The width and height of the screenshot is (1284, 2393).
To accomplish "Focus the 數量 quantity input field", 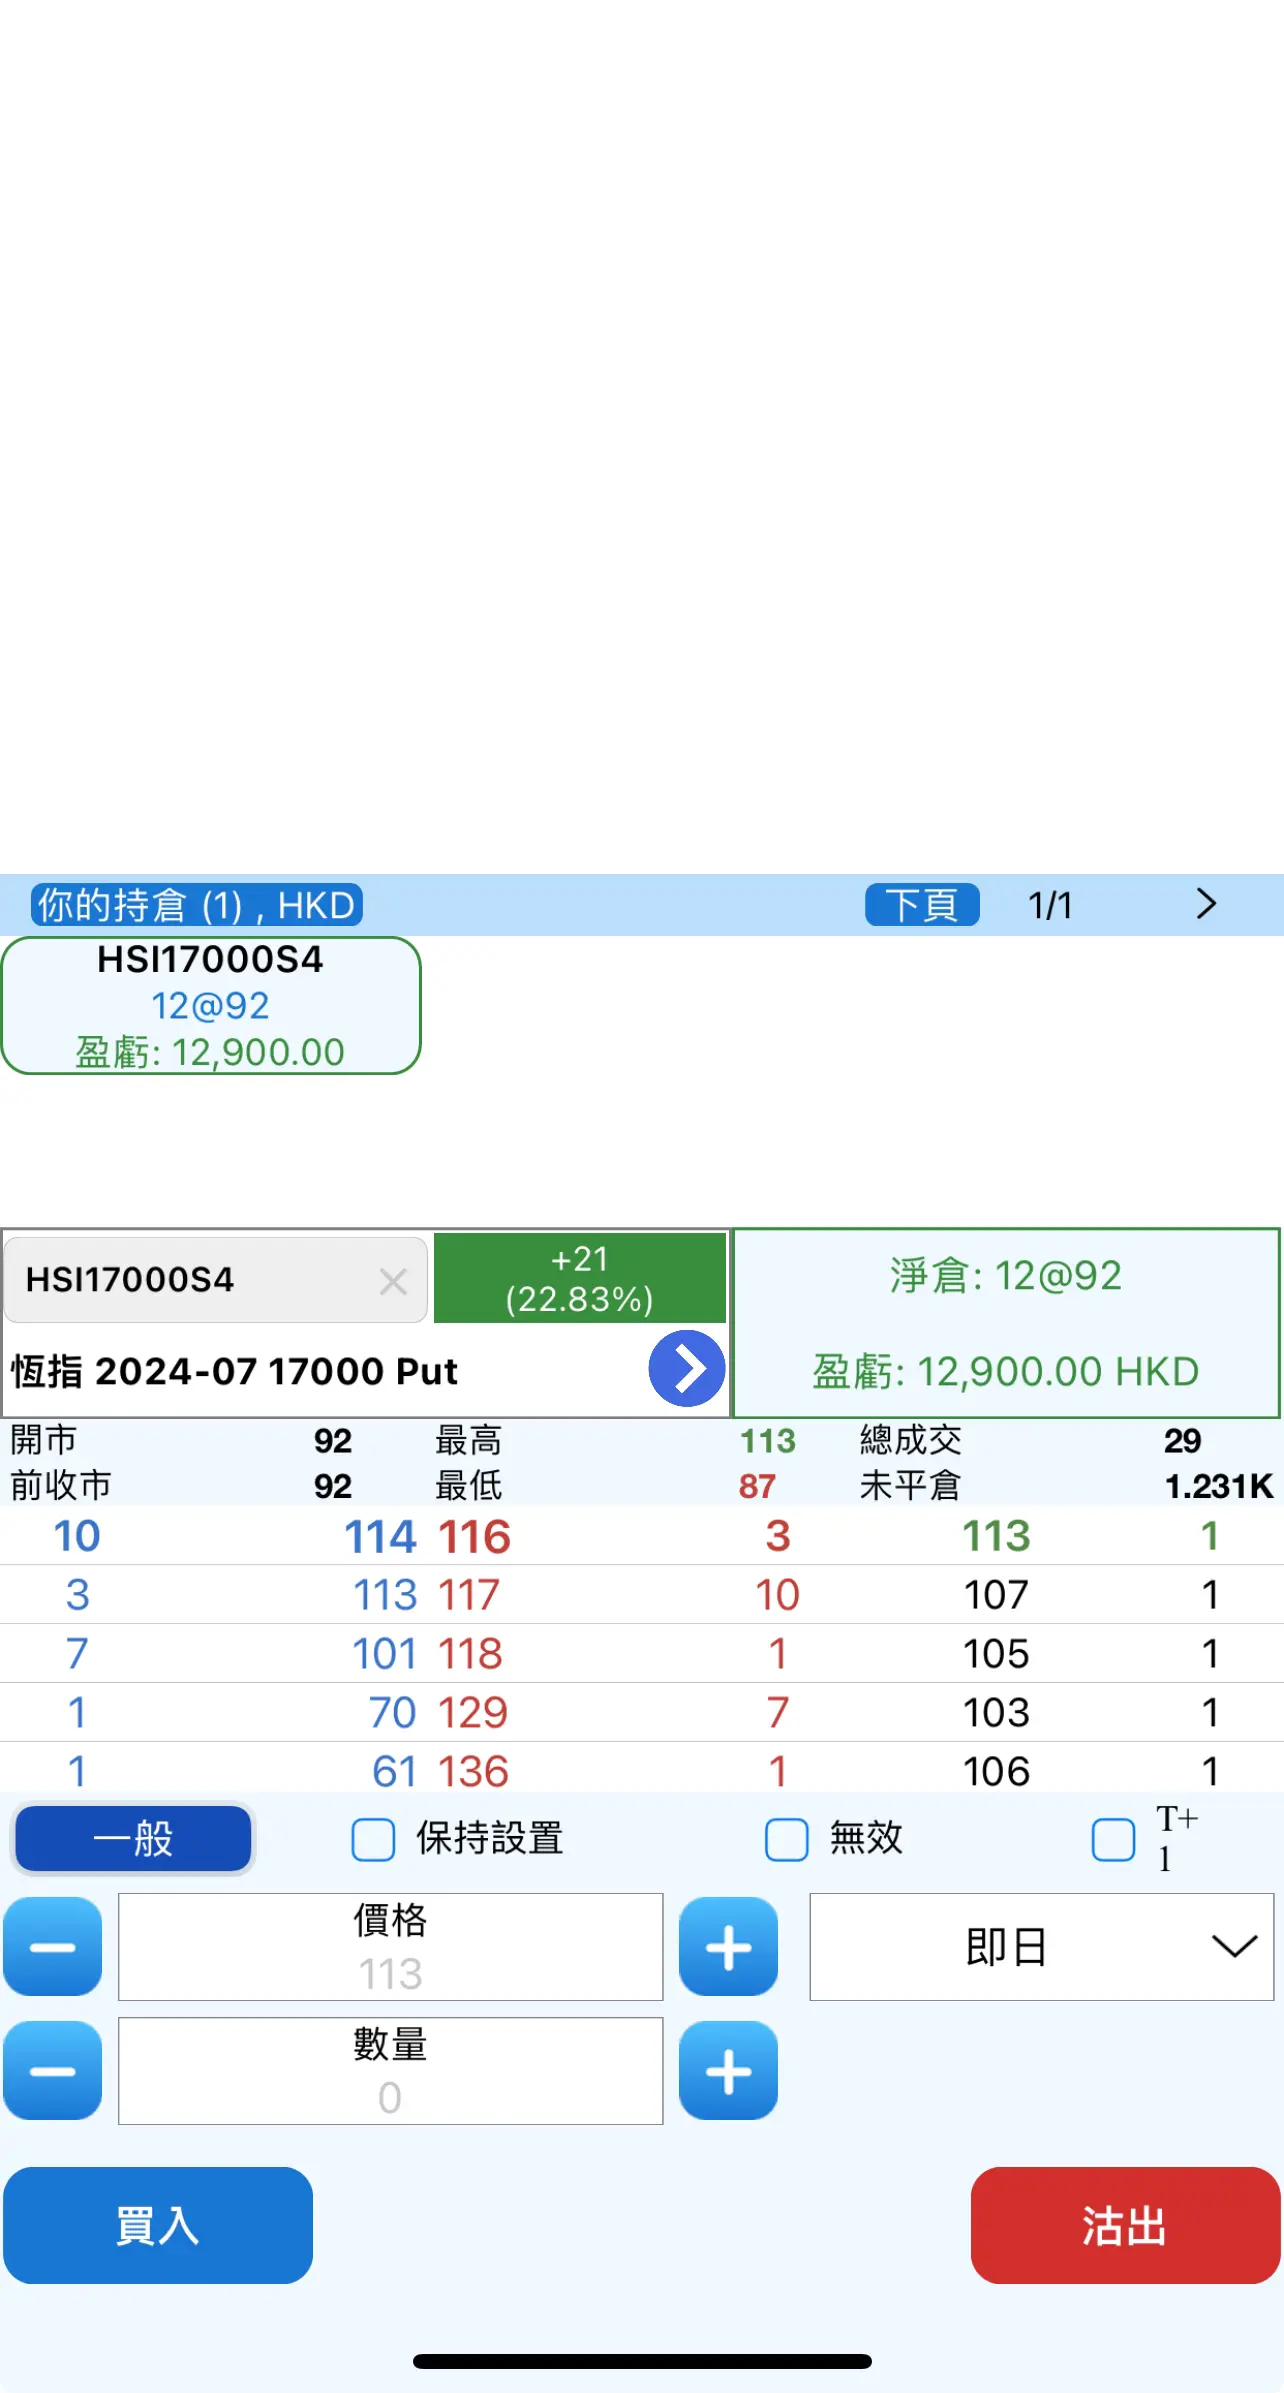I will click(x=390, y=2070).
